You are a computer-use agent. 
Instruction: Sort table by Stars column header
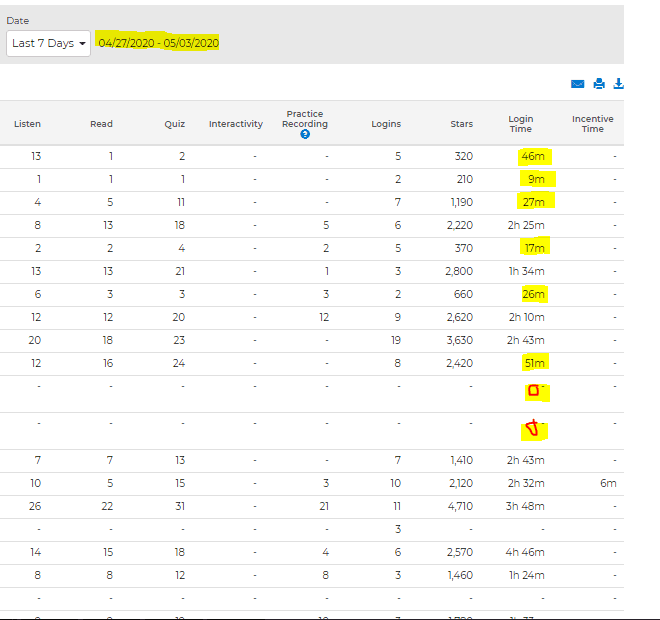tap(462, 124)
